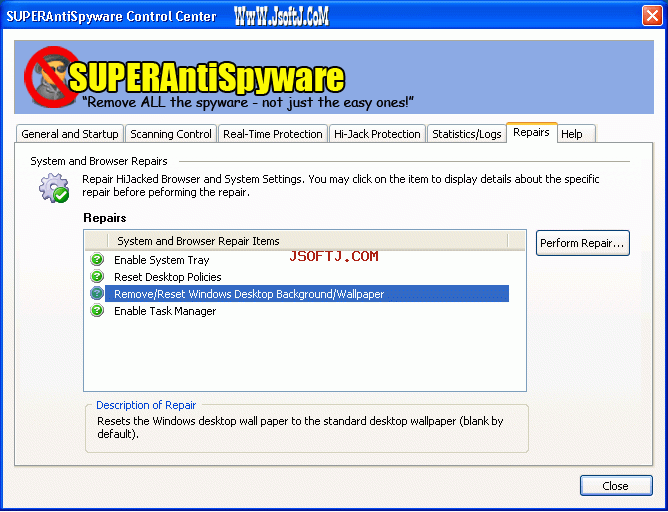Viewport: 668px width, 512px height.
Task: Click the icon beside Remove/Reset Windows Desktop Background
Action: [97, 293]
